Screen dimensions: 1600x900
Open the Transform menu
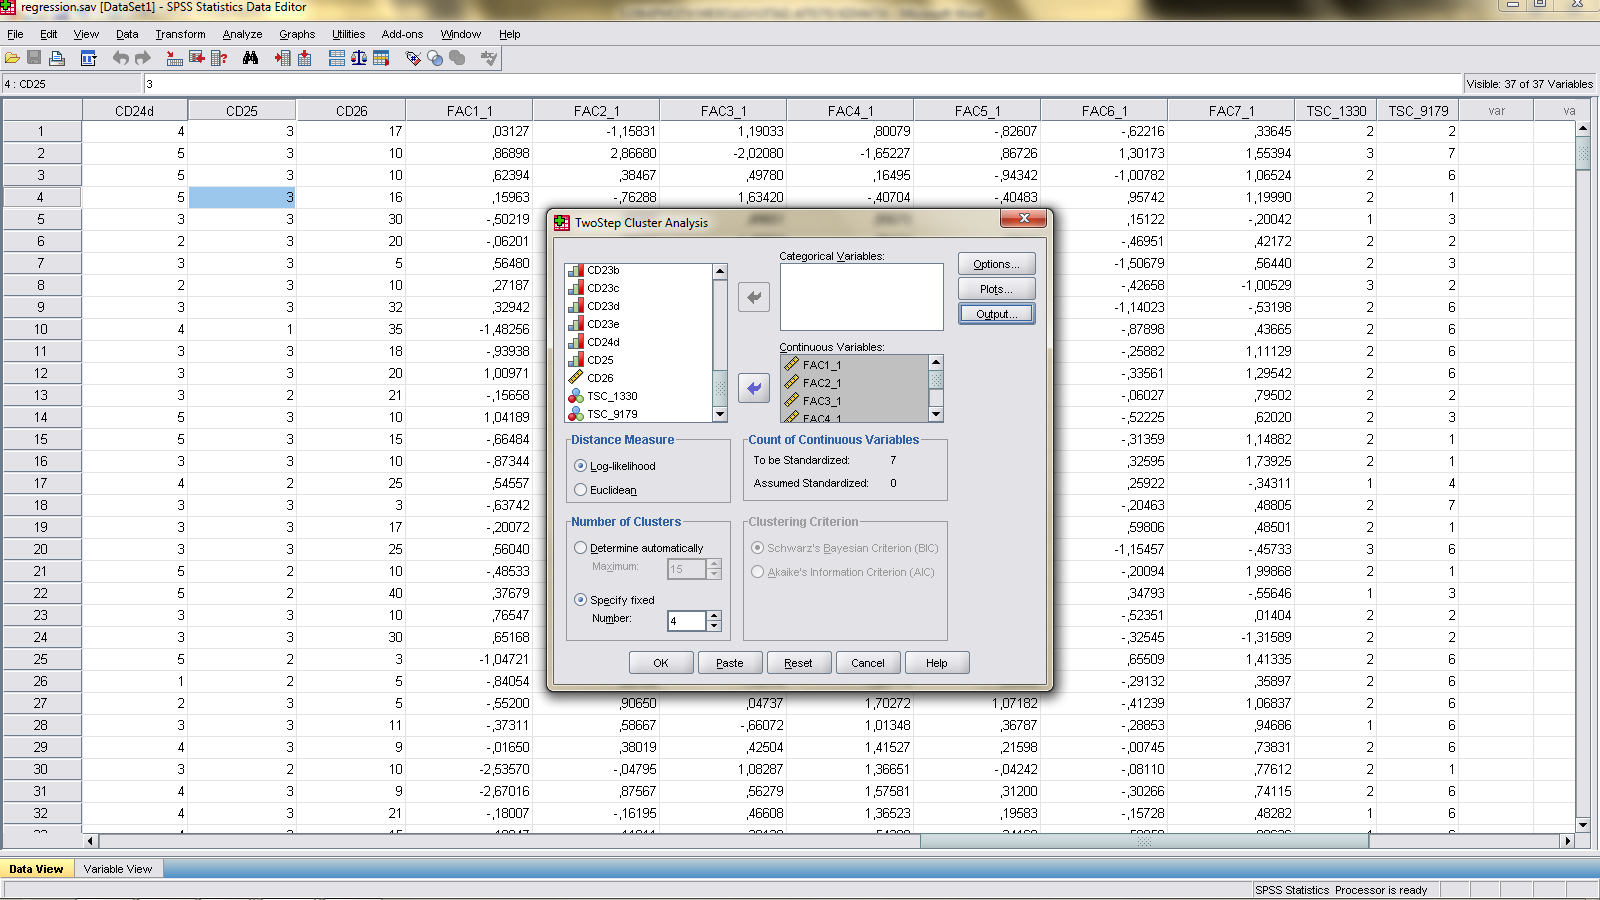point(180,34)
